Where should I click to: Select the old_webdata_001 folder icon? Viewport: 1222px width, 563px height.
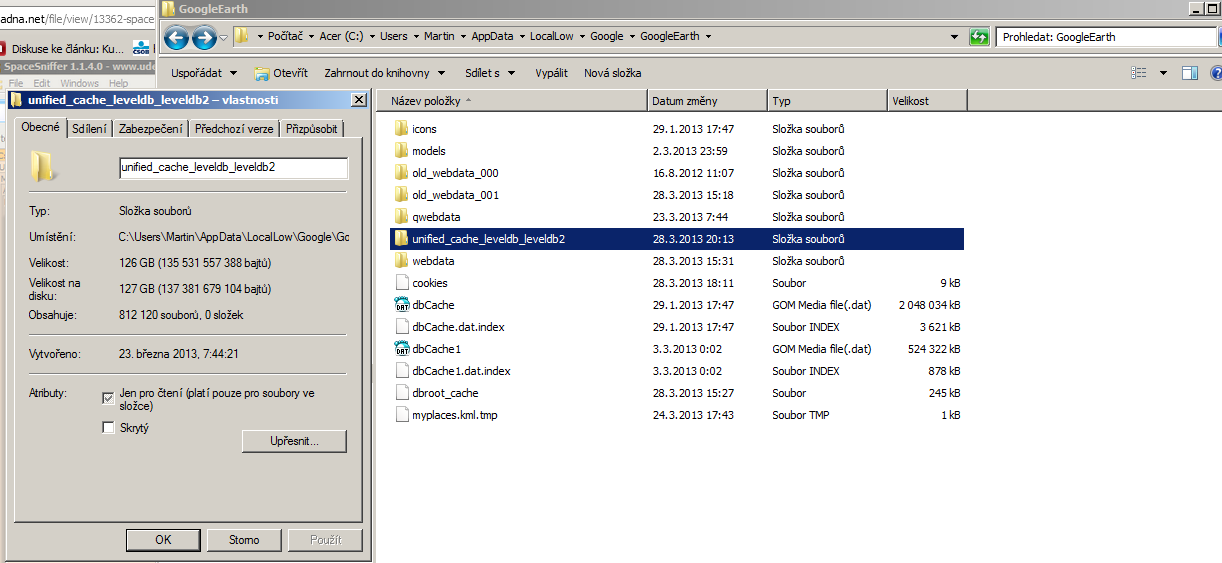point(402,195)
